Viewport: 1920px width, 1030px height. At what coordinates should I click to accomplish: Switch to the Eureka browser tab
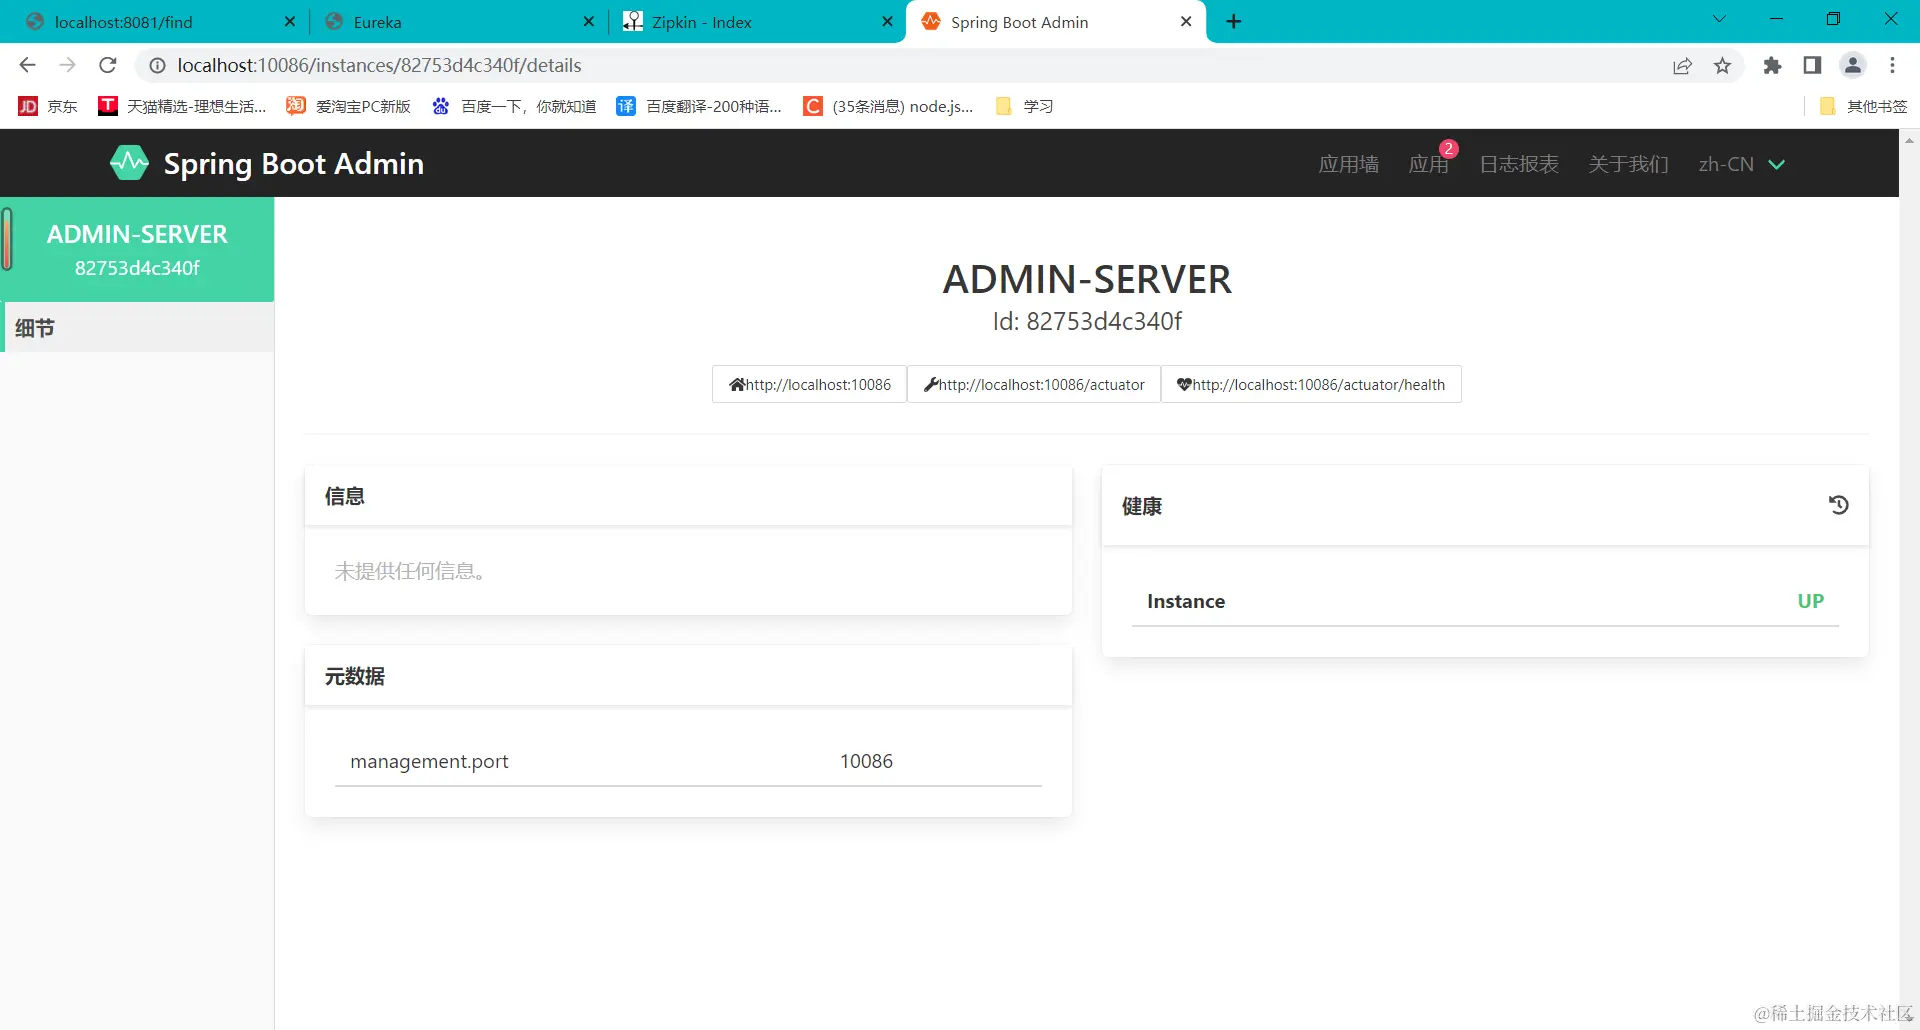pos(457,21)
